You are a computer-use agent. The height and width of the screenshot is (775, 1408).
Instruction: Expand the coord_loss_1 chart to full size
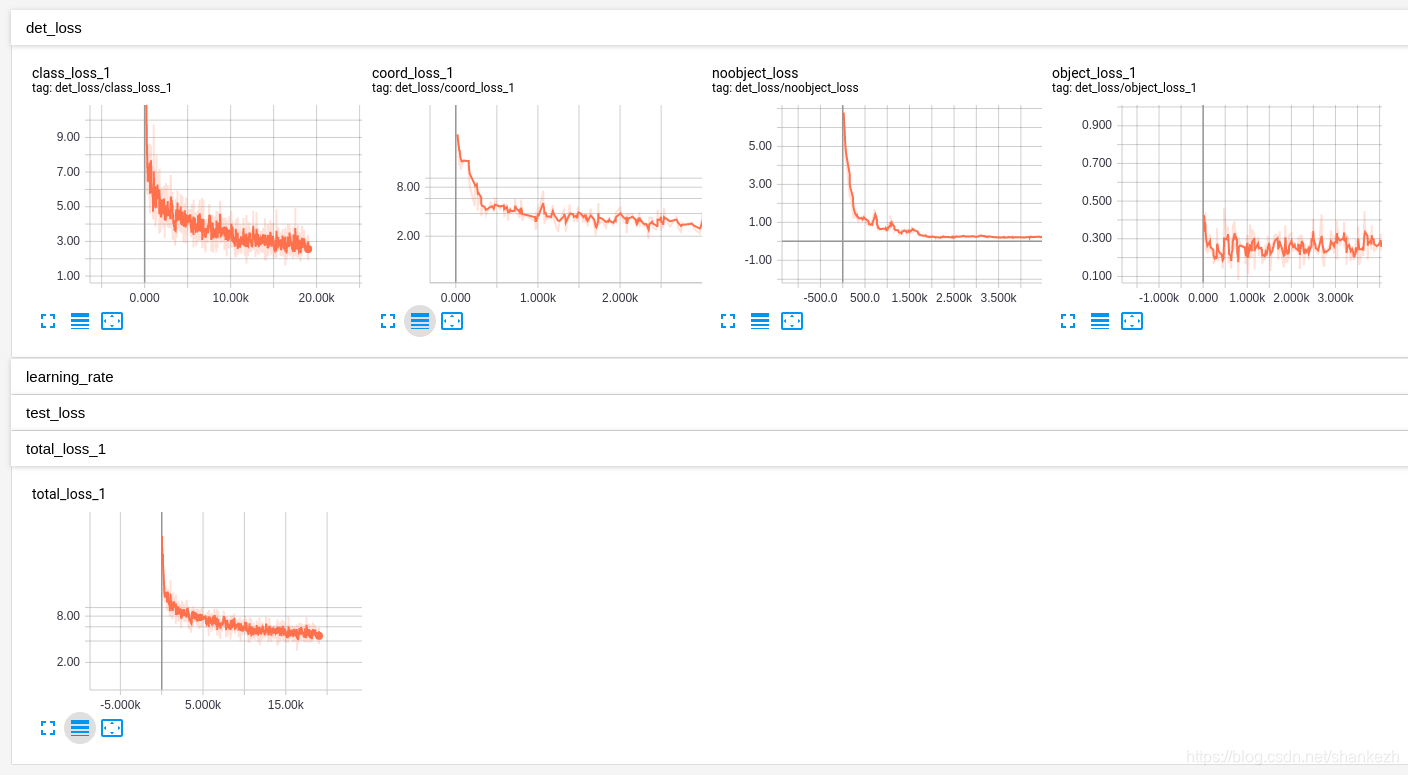[388, 321]
